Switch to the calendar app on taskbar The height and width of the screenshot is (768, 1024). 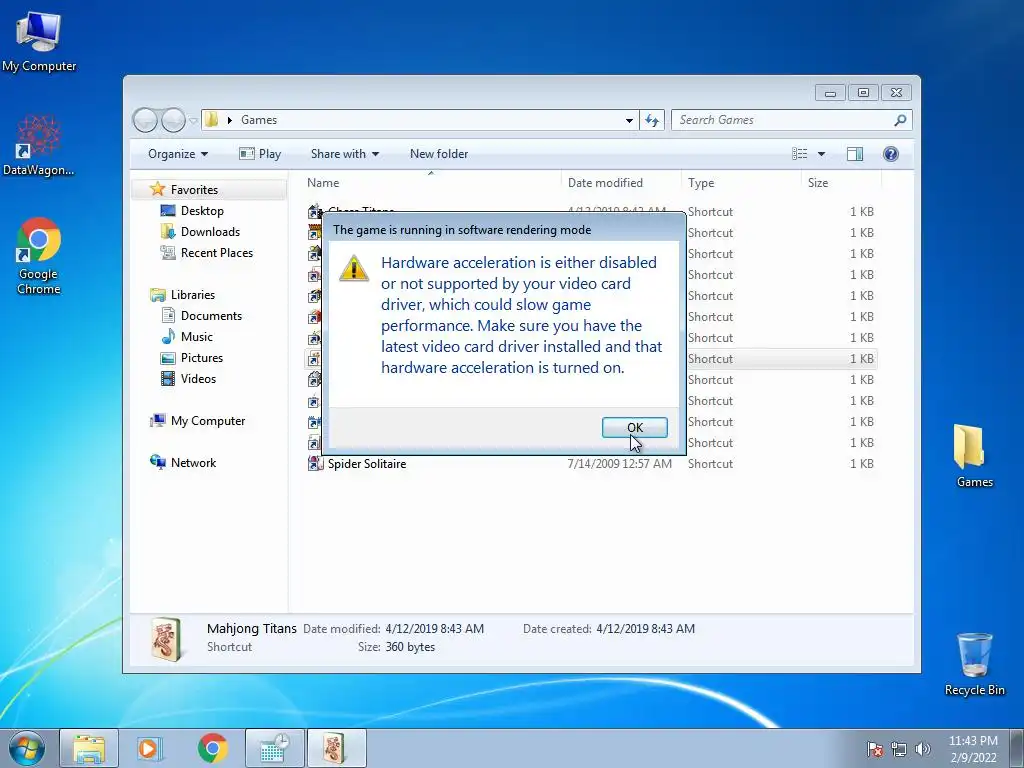[275, 748]
